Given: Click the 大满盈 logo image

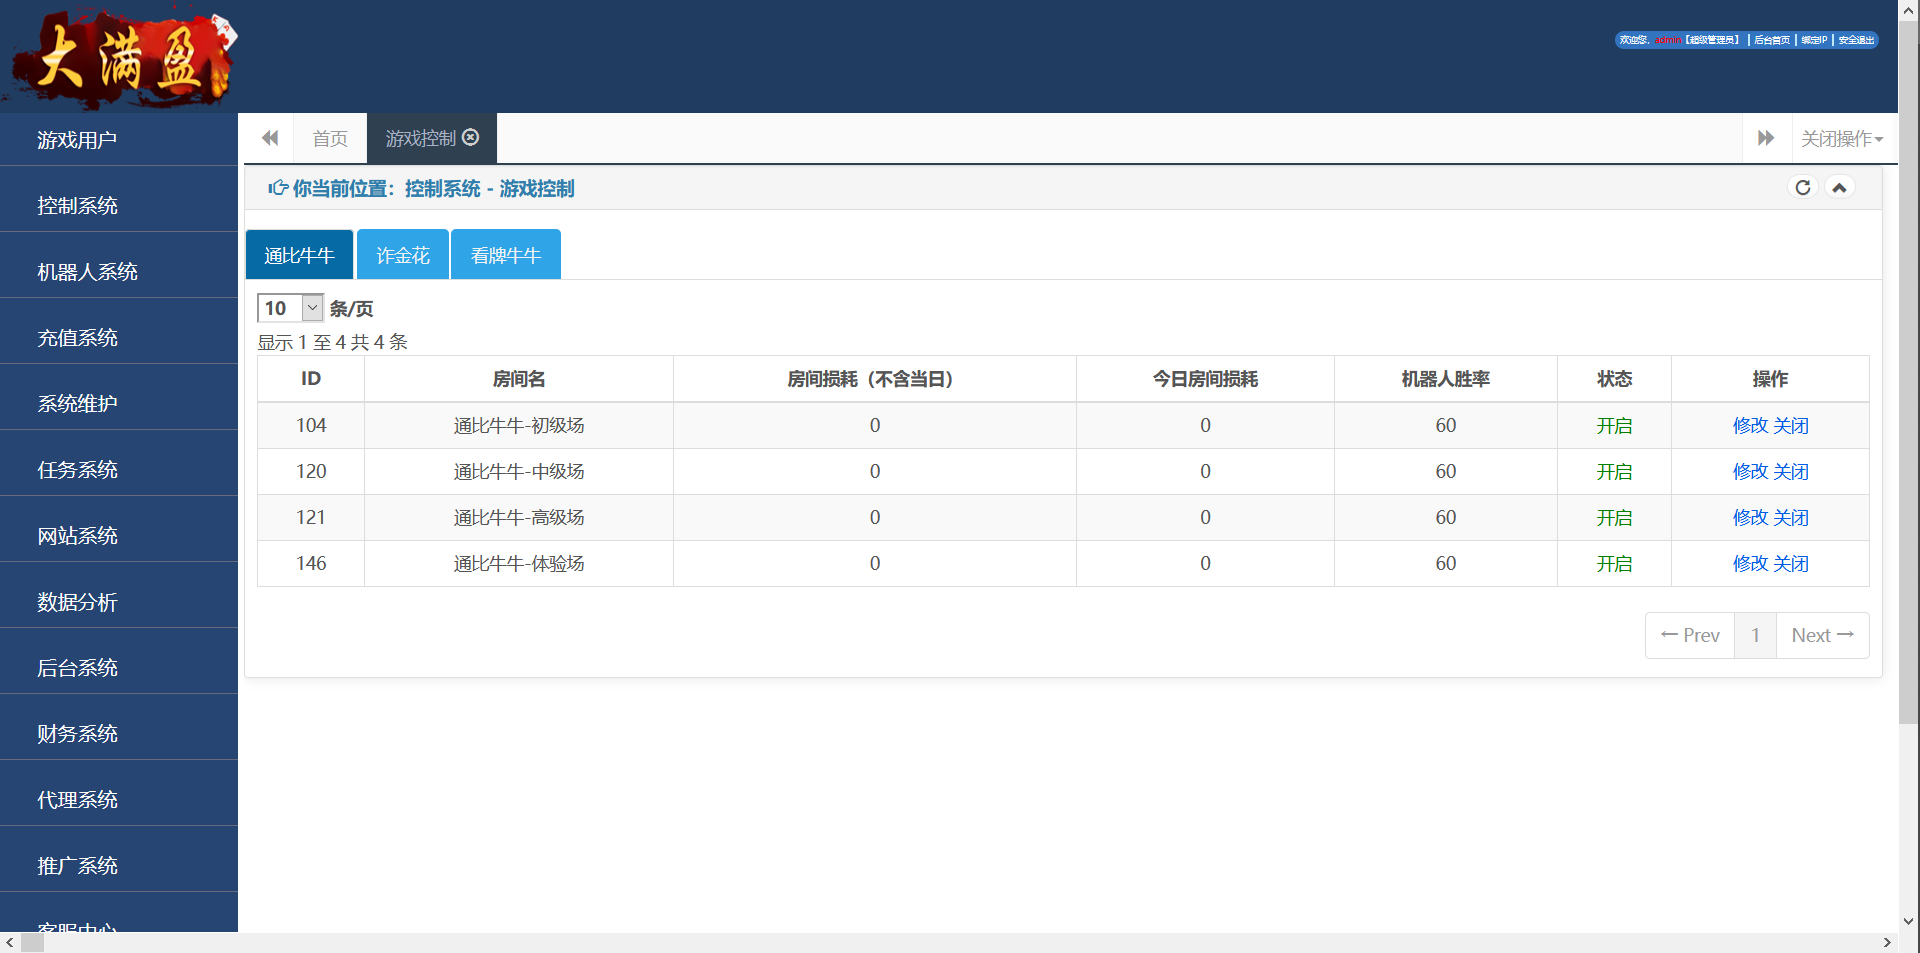Looking at the screenshot, I should [120, 58].
